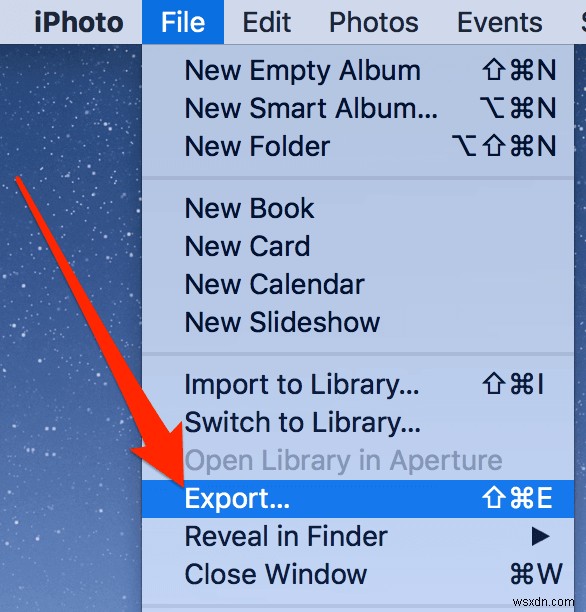The width and height of the screenshot is (586, 612).
Task: Click Open Library in Aperture item
Action: pyautogui.click(x=358, y=461)
